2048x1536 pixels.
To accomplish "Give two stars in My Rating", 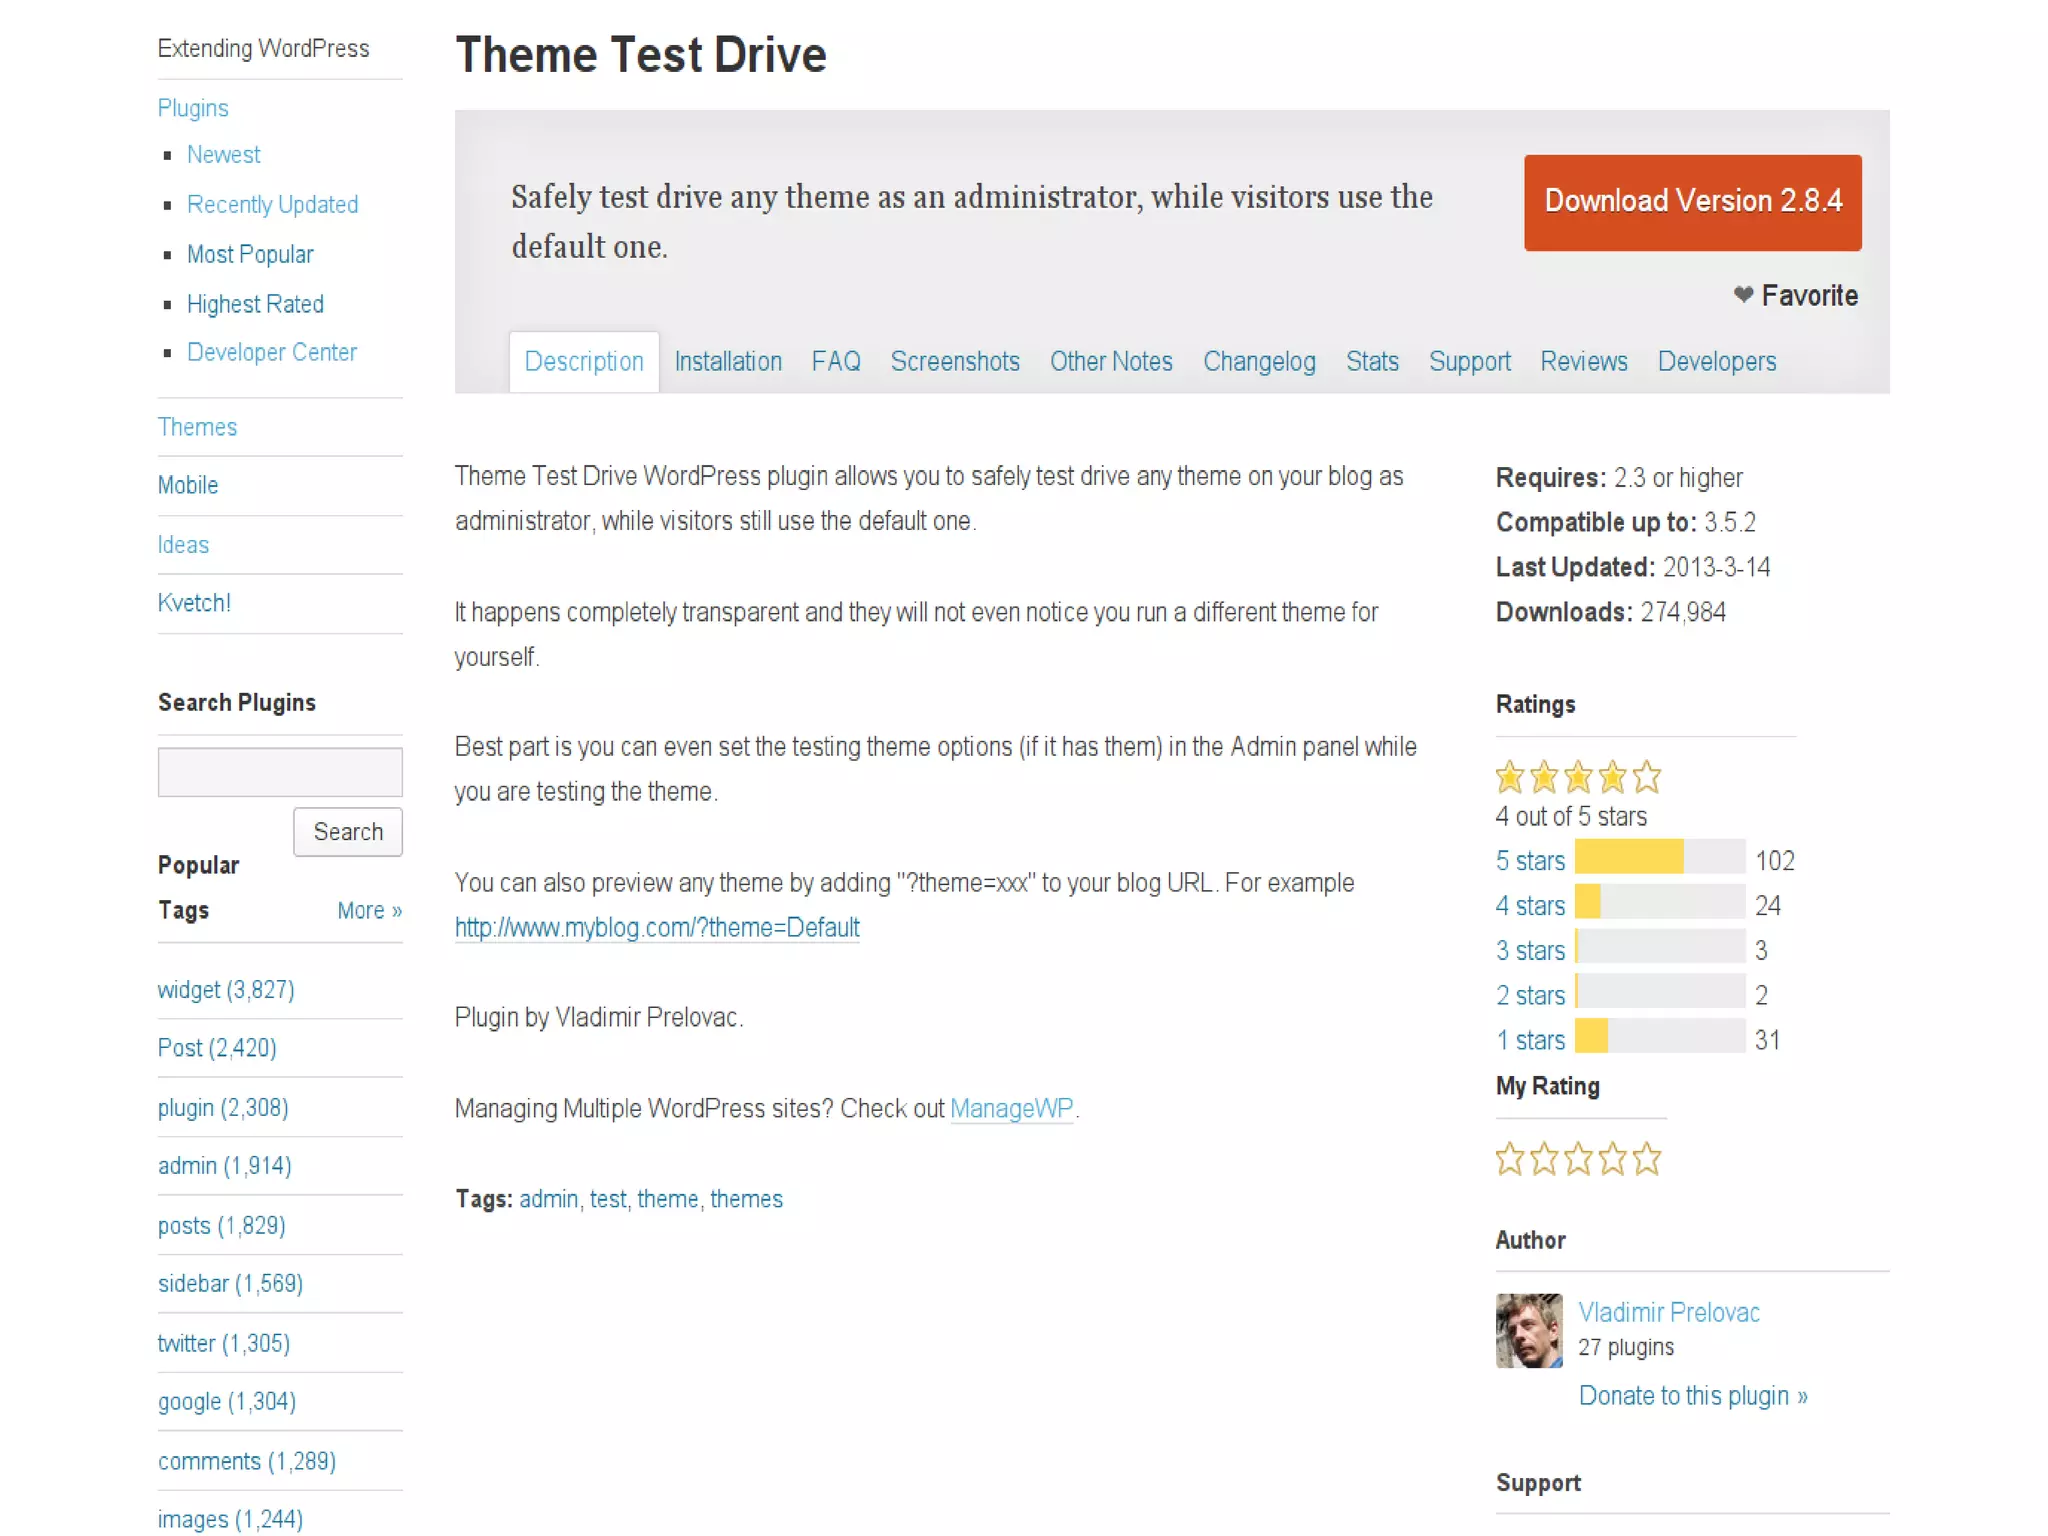I will click(1544, 1159).
